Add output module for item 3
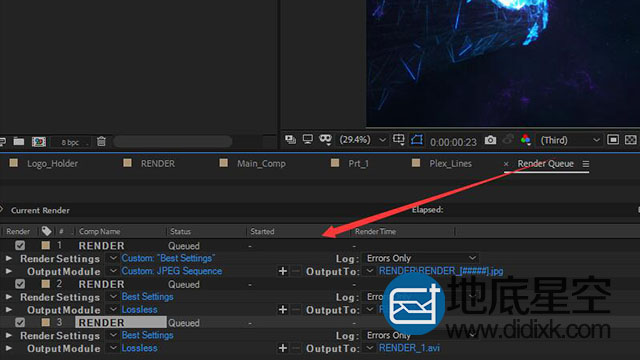Viewport: 640px width, 360px height. (x=282, y=348)
